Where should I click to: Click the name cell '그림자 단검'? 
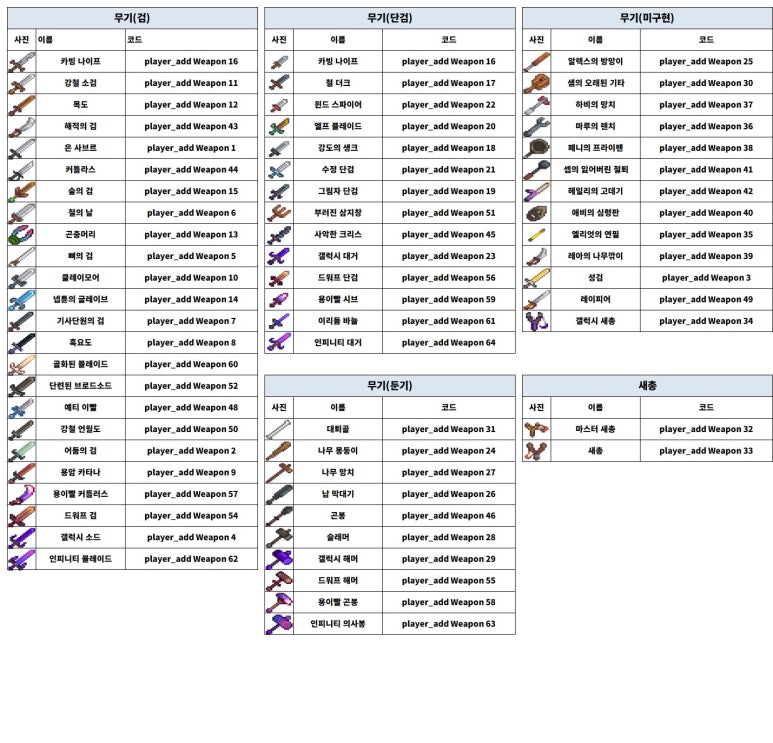click(x=338, y=192)
